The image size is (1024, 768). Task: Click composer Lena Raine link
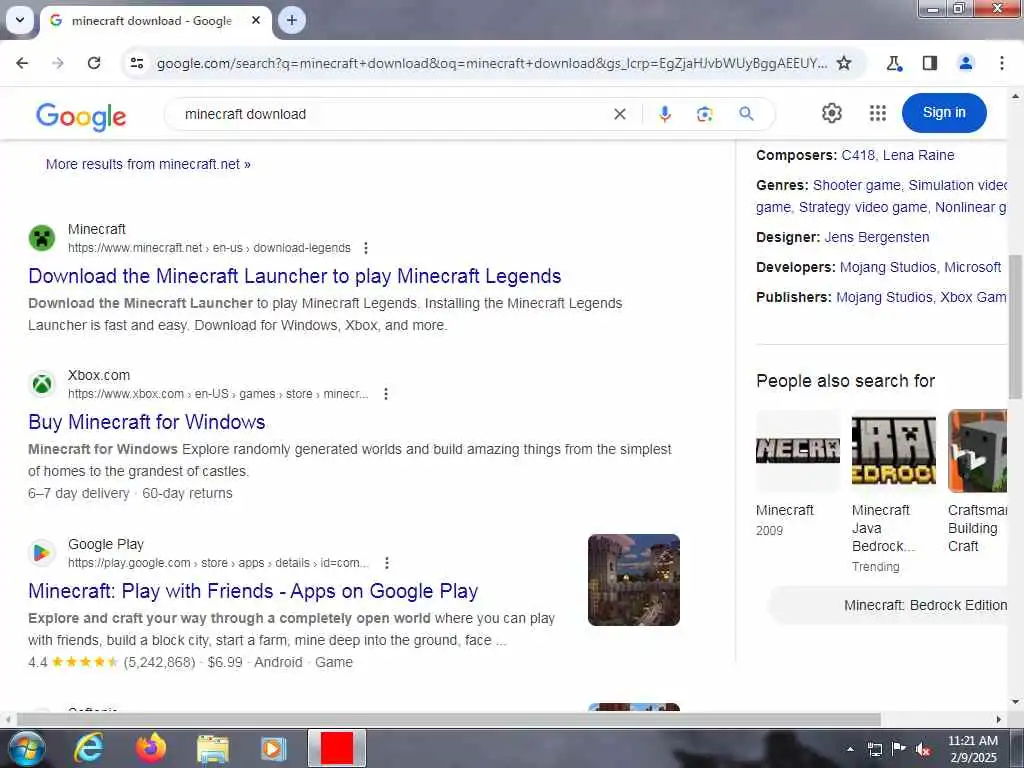918,155
